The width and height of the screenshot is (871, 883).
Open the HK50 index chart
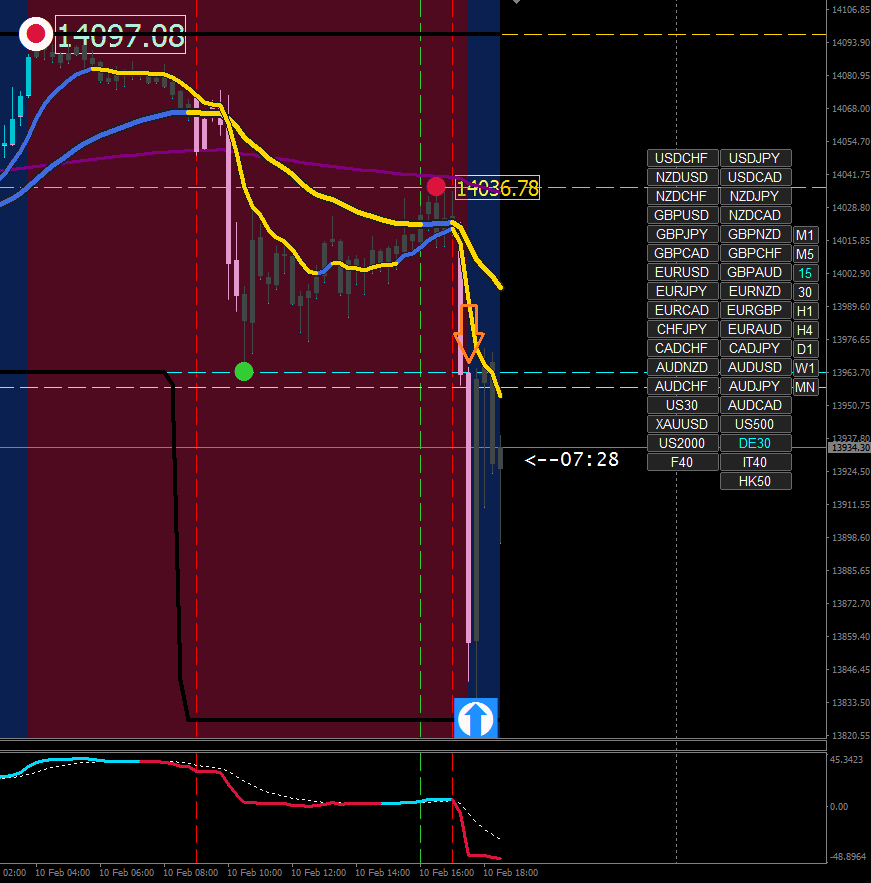756,481
